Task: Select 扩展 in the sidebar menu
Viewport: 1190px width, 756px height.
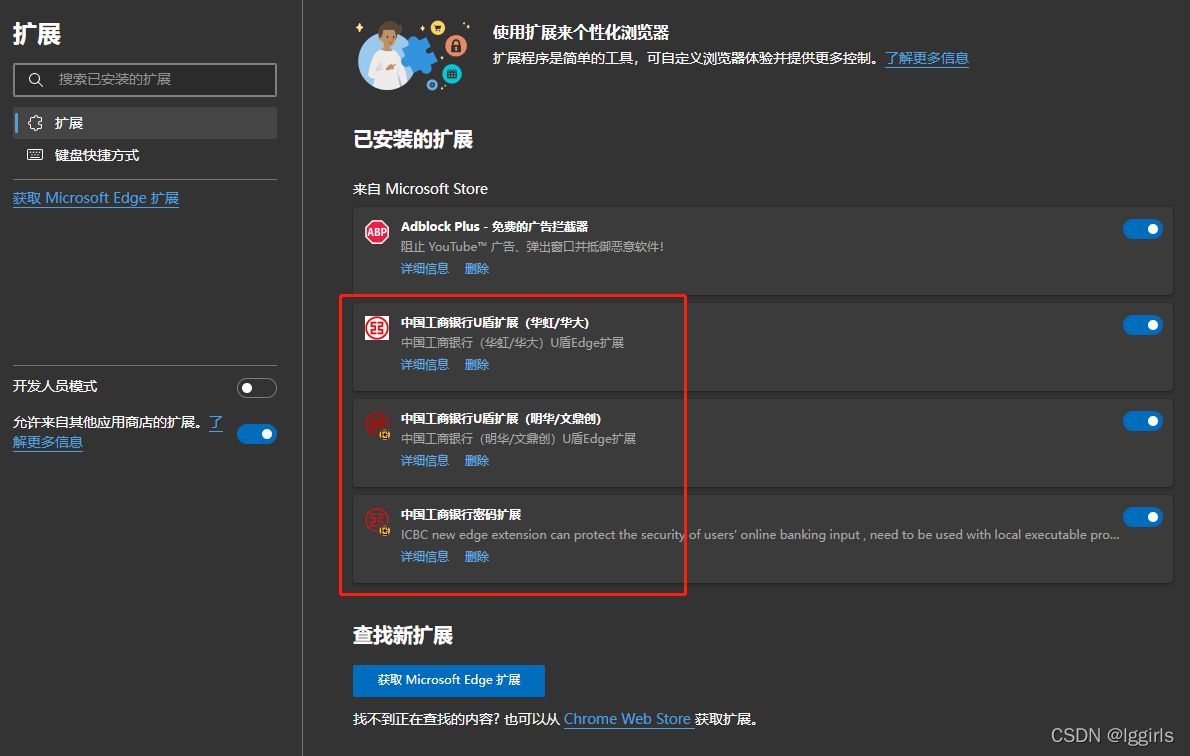Action: click(x=145, y=123)
